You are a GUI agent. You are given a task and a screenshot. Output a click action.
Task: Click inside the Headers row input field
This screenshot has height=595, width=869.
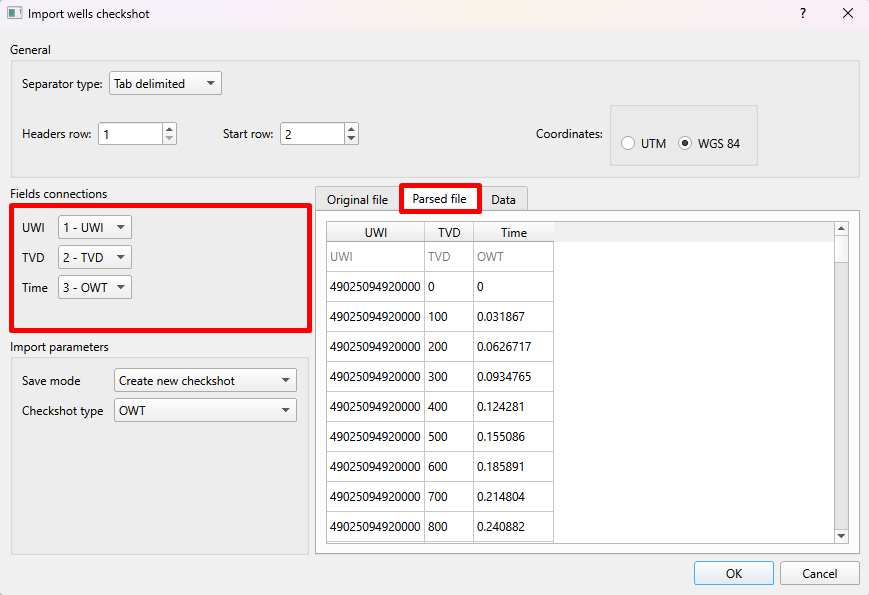coord(130,131)
